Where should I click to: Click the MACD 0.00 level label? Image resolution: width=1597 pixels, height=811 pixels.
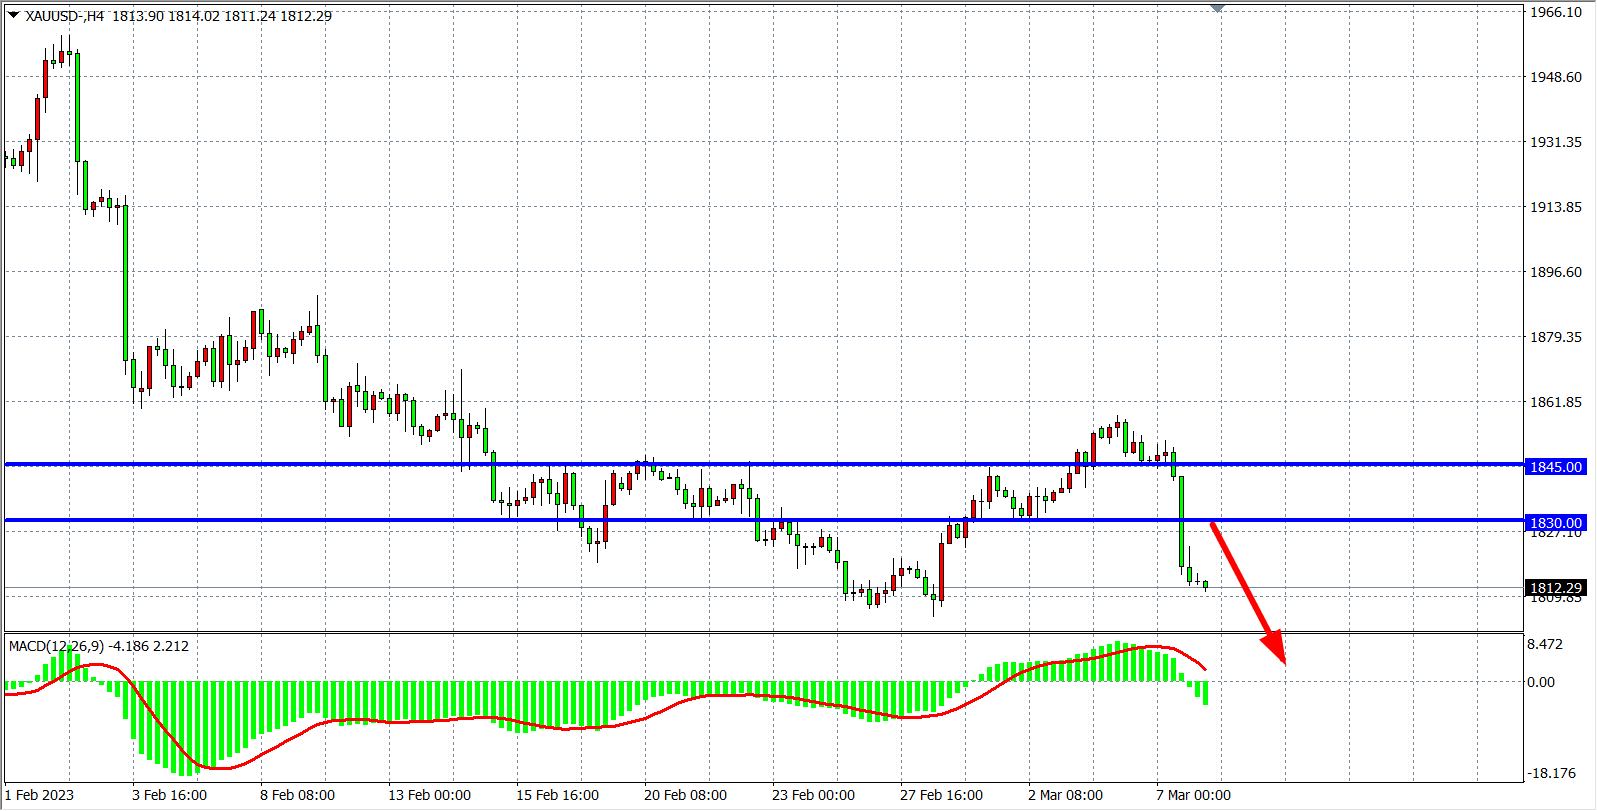[x=1541, y=682]
